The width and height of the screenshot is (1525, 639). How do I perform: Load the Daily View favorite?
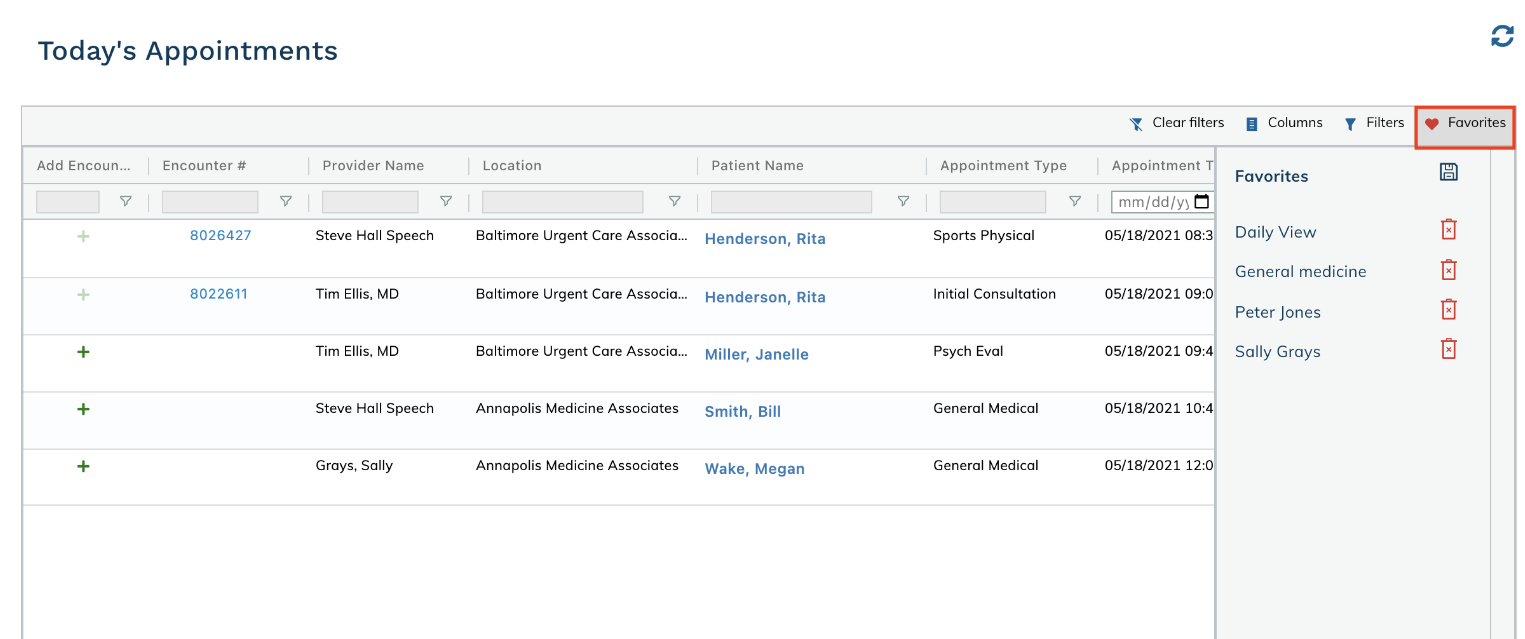[x=1275, y=232]
